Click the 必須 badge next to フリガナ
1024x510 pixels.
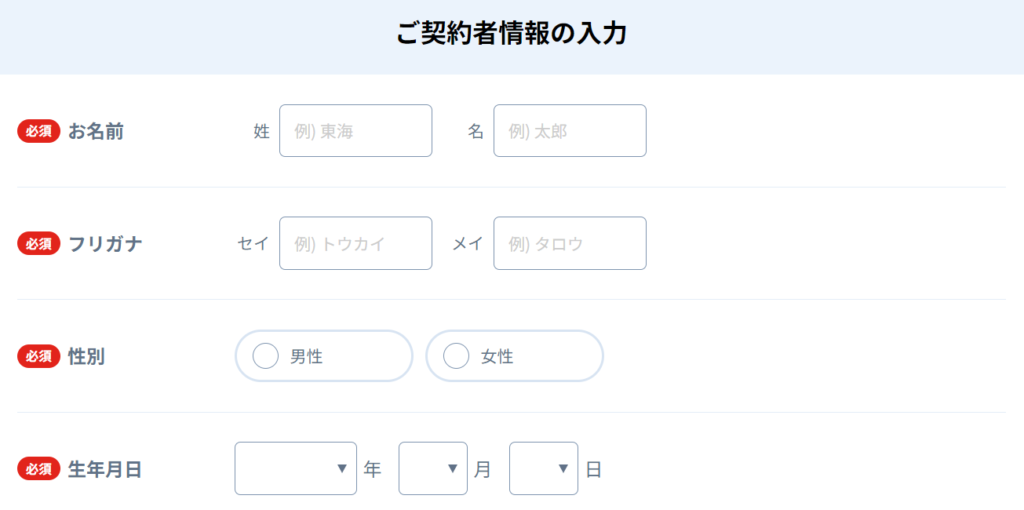[x=39, y=243]
